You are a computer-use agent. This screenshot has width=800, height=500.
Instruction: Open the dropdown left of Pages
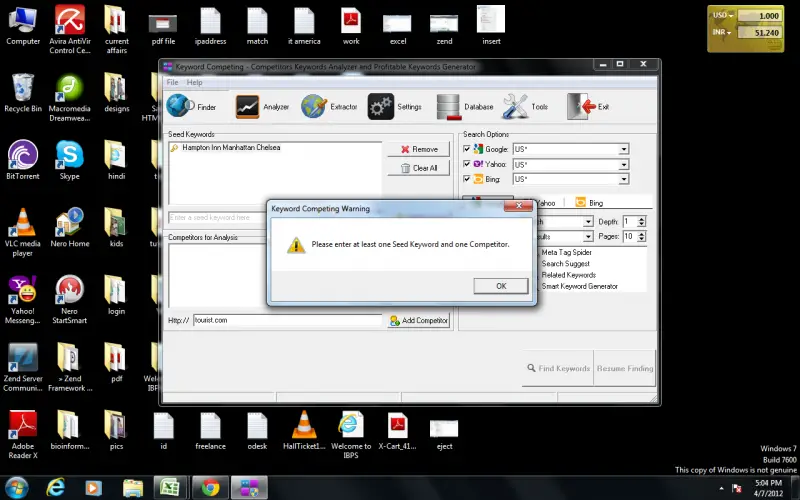[x=588, y=236]
